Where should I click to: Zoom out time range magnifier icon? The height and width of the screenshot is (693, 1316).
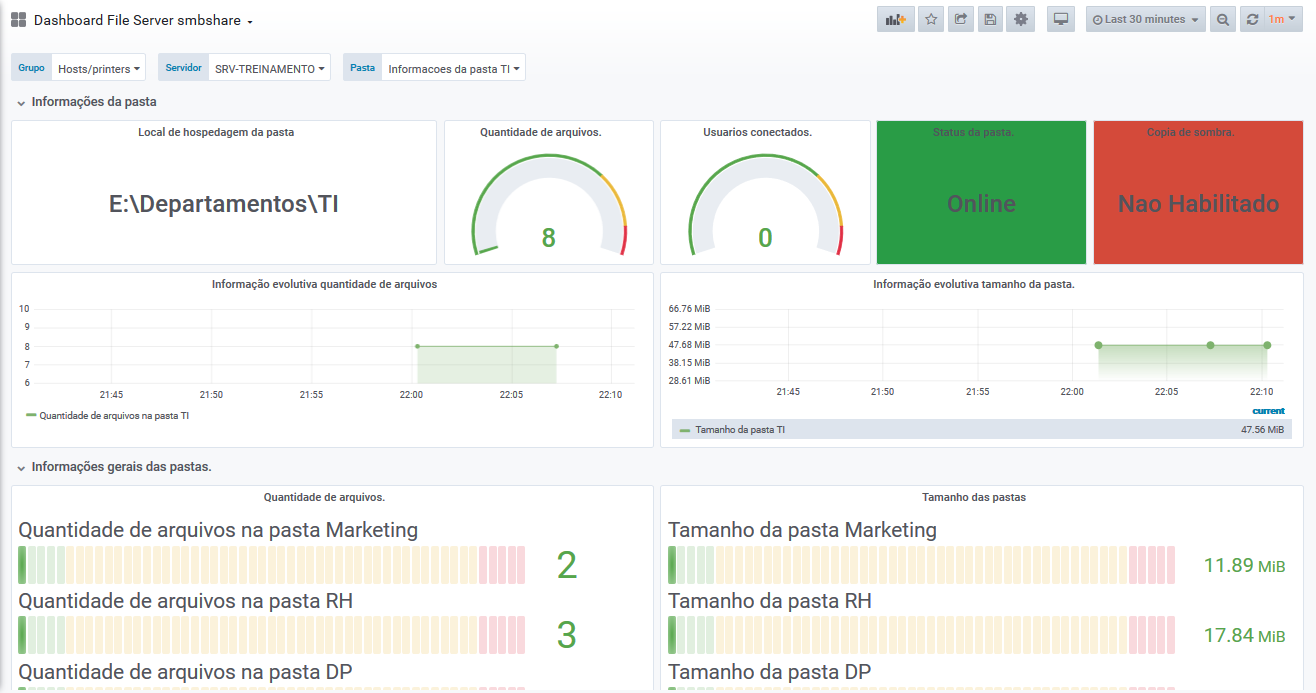(1222, 19)
